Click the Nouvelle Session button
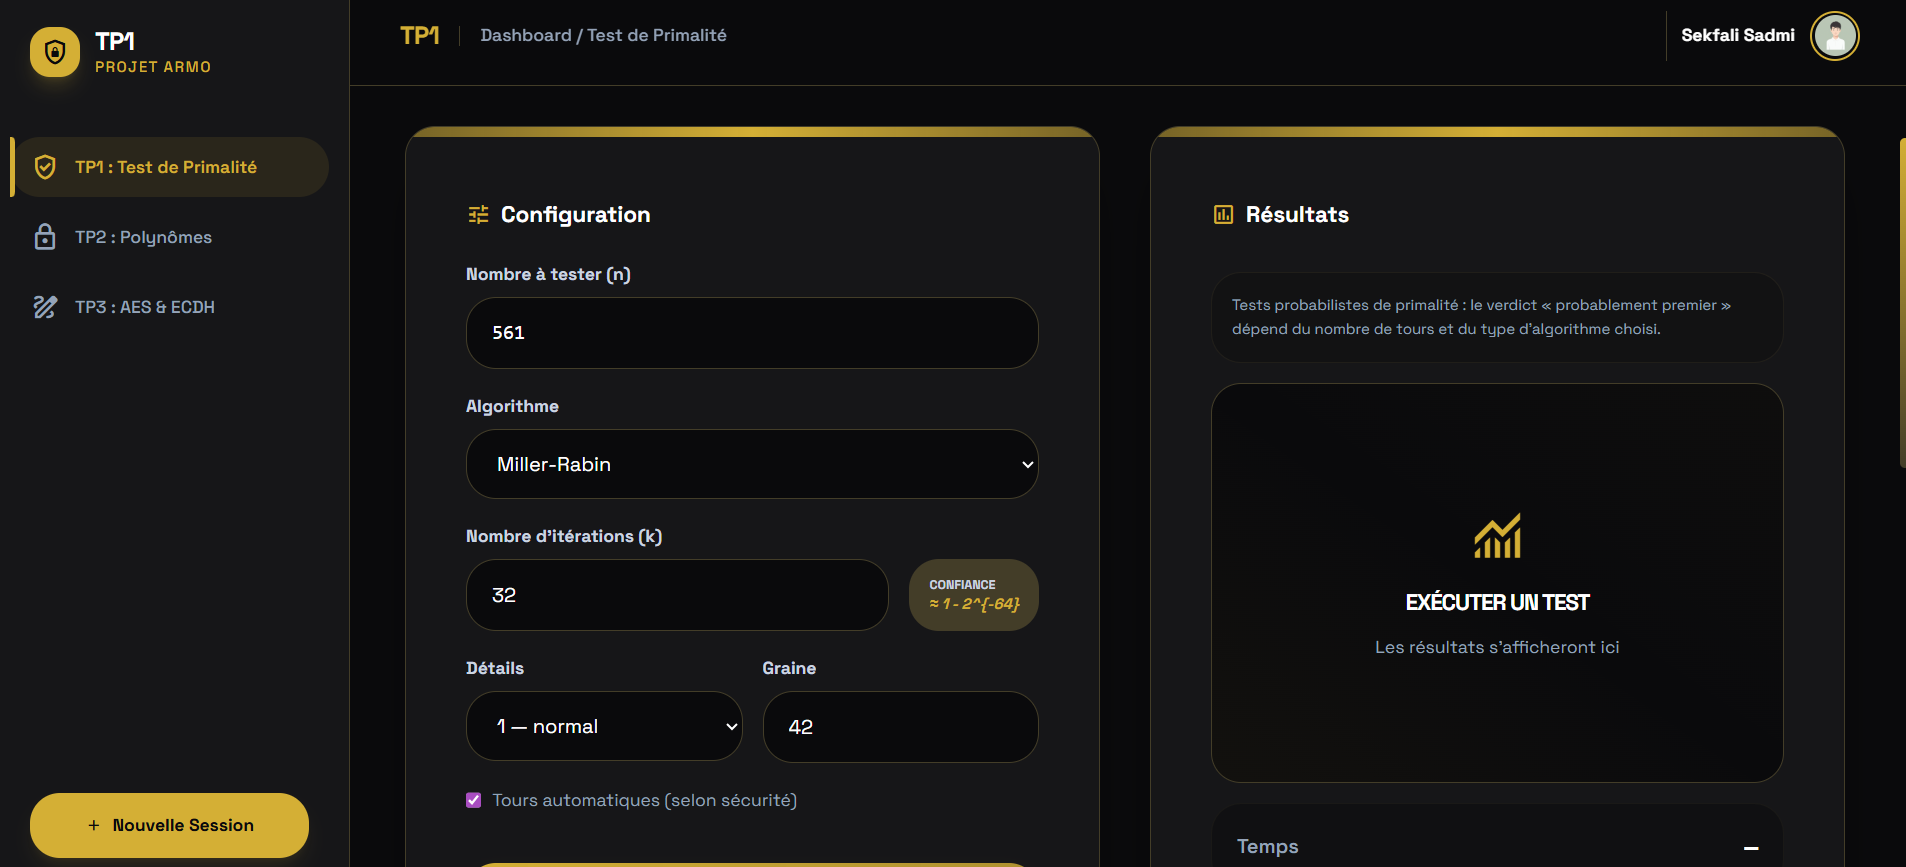Image resolution: width=1906 pixels, height=867 pixels. click(x=169, y=825)
